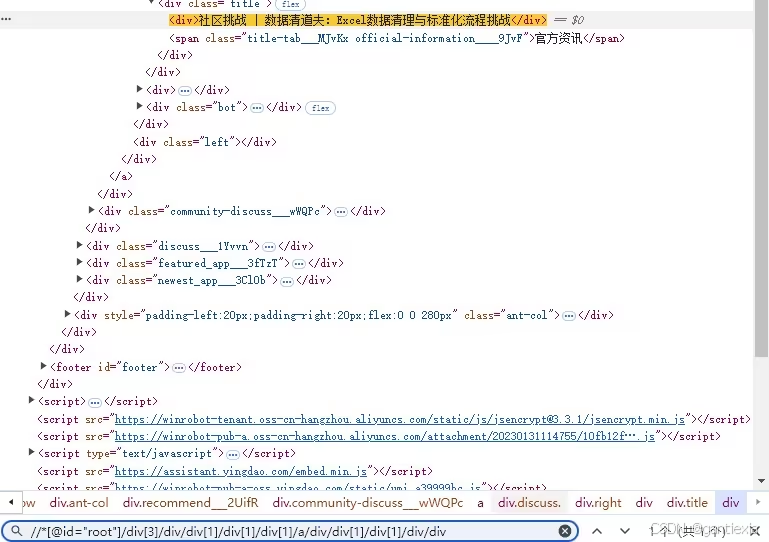Viewport: 769px width, 542px height.
Task: Expand ellipsis in newest_app div
Action: [287, 281]
